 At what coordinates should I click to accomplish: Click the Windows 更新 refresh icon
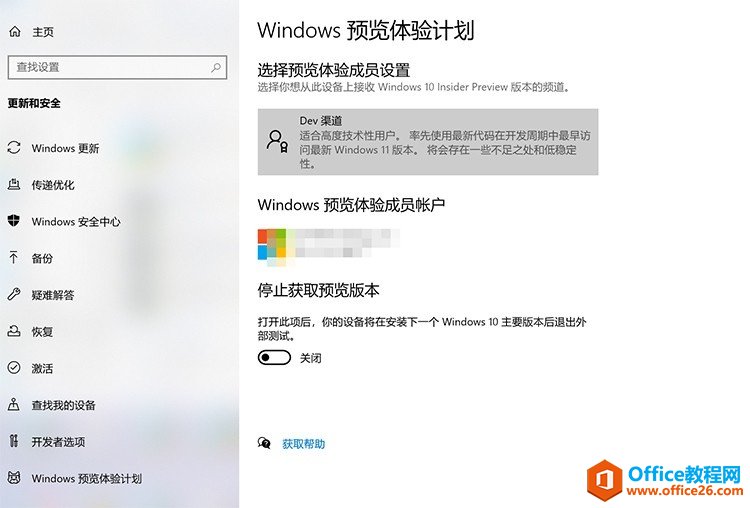coord(14,148)
